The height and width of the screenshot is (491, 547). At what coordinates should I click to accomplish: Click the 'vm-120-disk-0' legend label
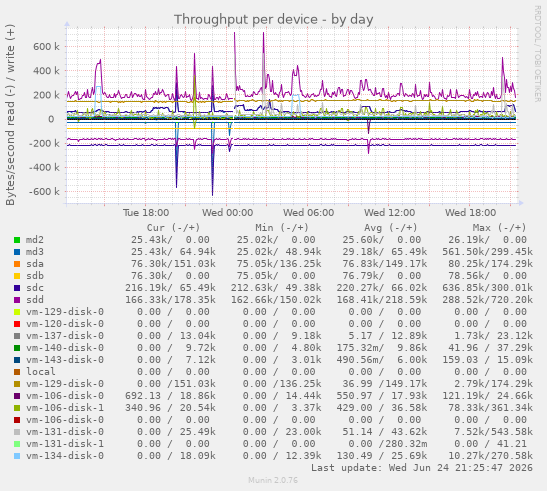pos(65,324)
